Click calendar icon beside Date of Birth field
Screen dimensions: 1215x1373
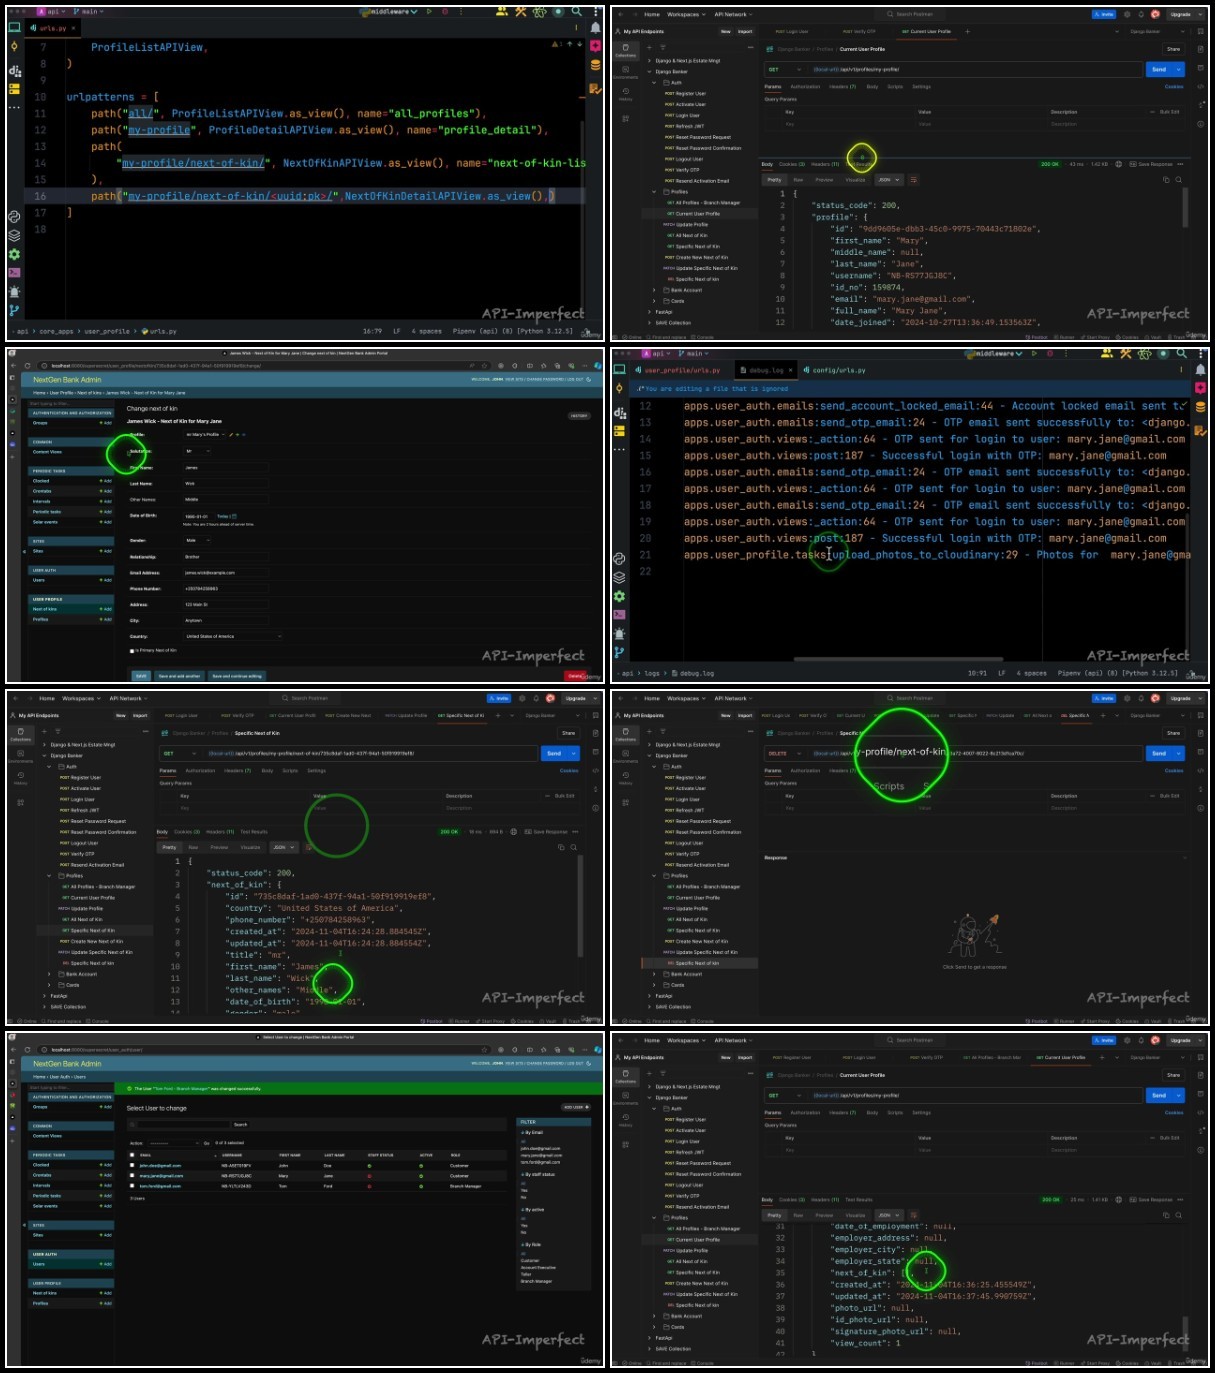(234, 516)
